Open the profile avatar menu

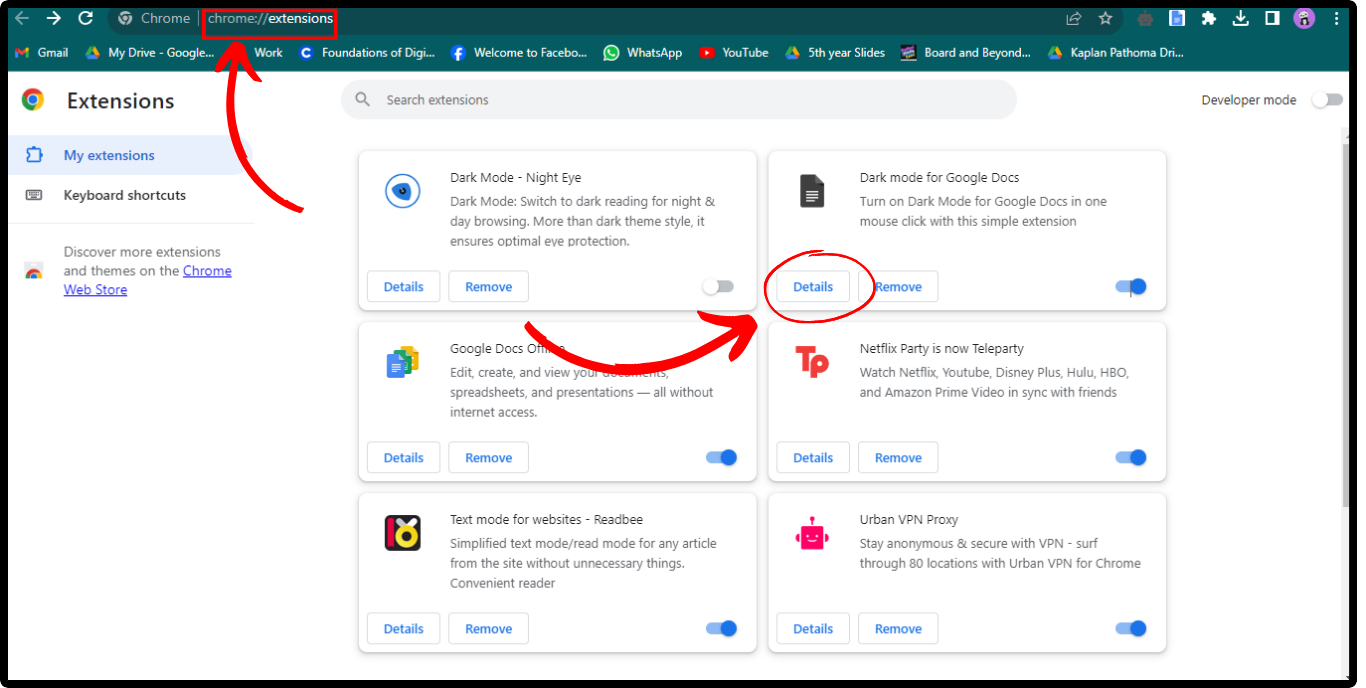[x=1304, y=18]
